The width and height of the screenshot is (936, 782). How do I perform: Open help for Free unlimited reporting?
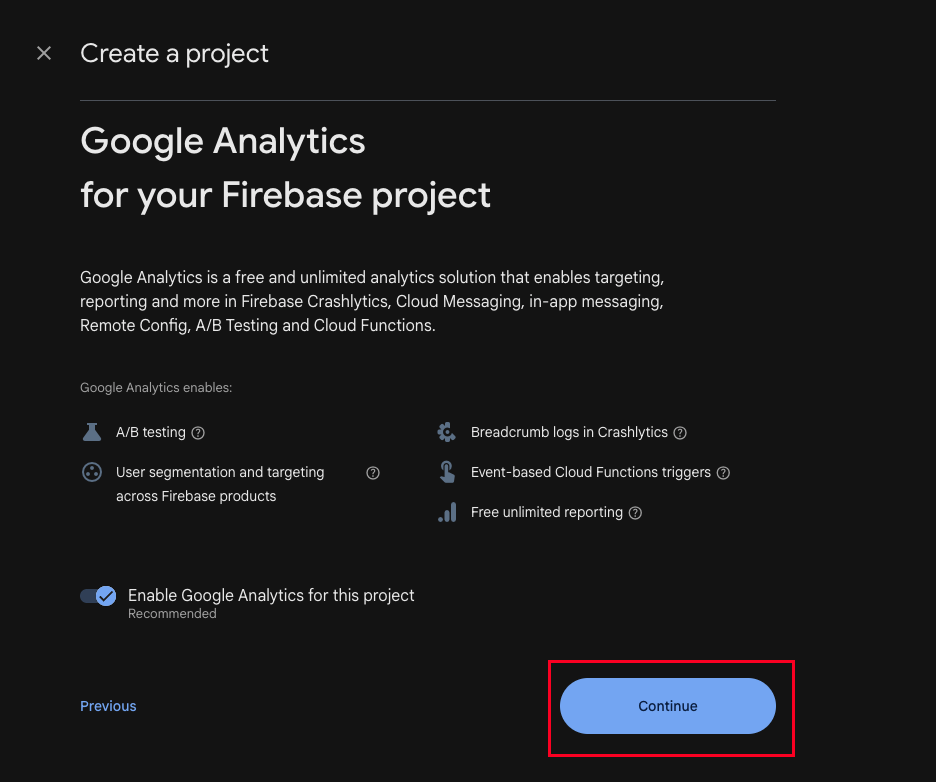(x=635, y=513)
